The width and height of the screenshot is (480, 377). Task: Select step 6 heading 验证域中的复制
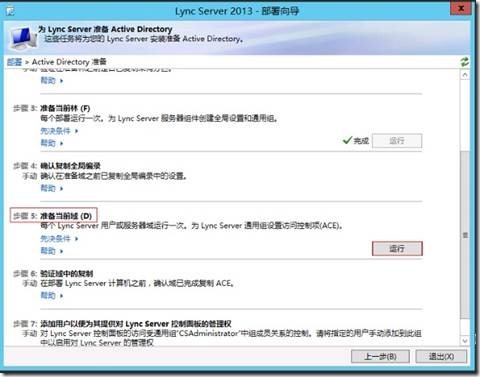67,274
